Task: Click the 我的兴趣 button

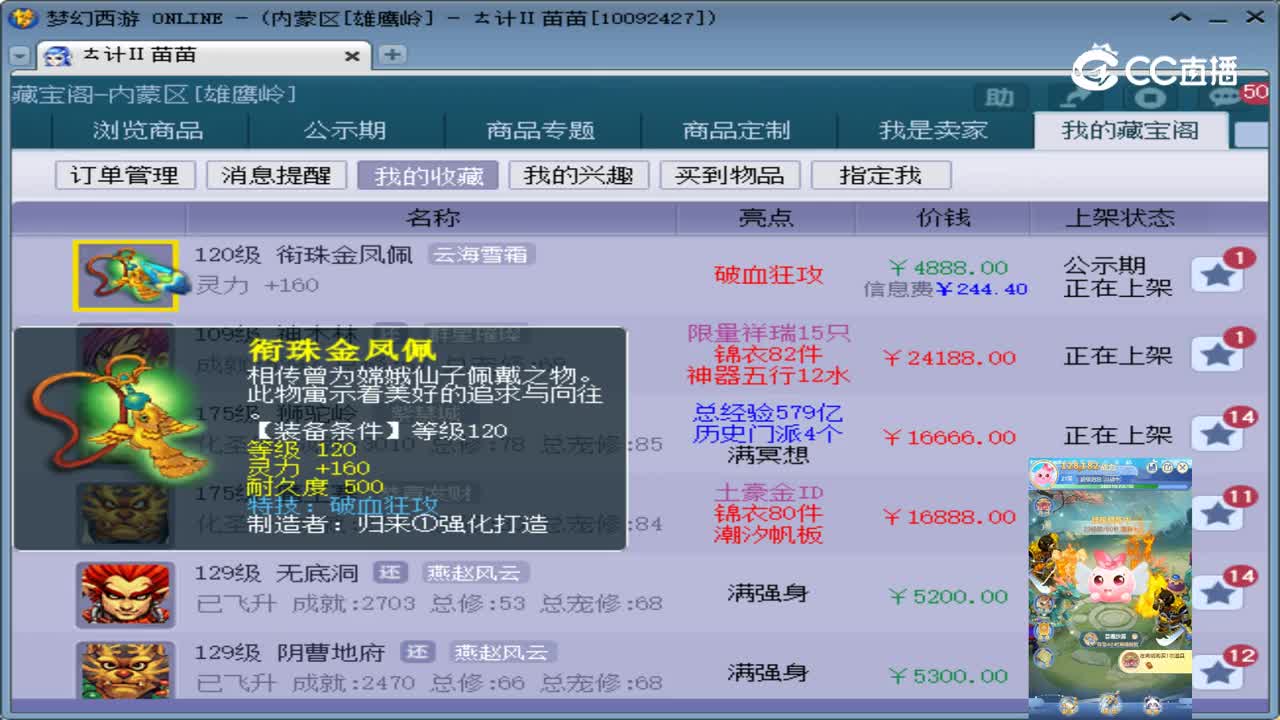Action: [x=578, y=175]
